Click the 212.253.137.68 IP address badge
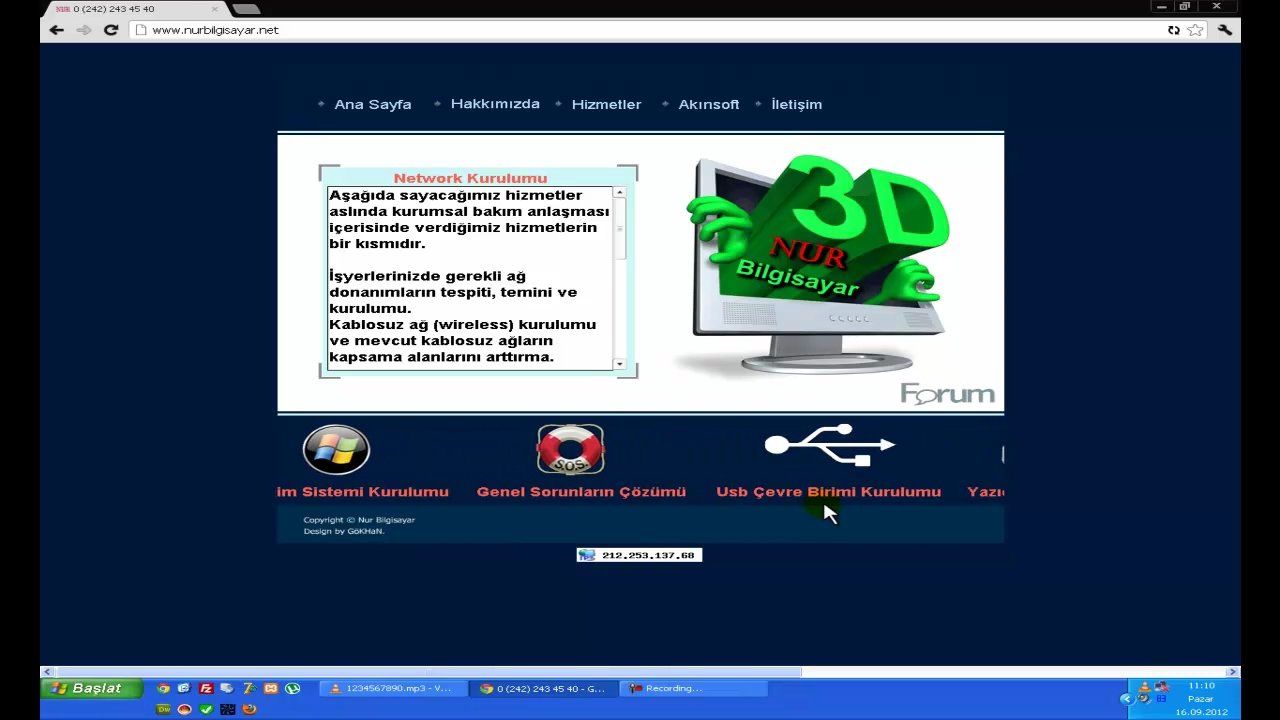Image resolution: width=1280 pixels, height=720 pixels. click(x=639, y=555)
